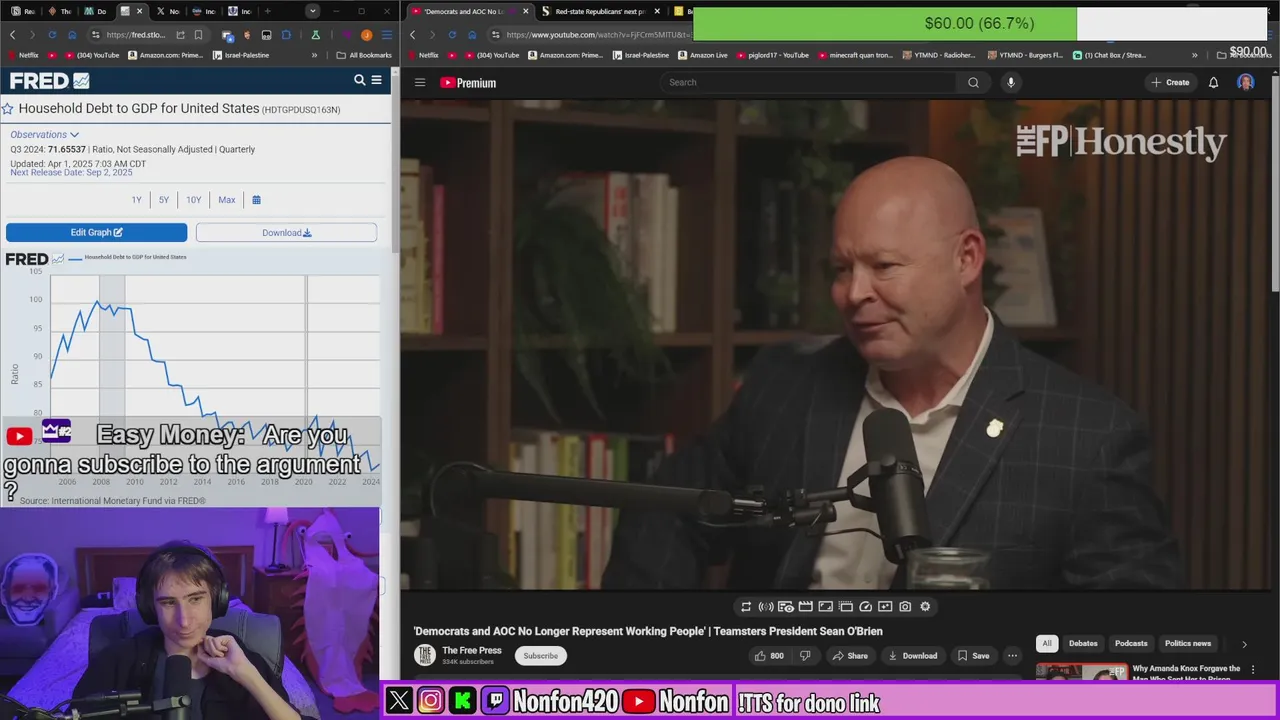
Task: Expand the Observations dropdown
Action: 44,134
